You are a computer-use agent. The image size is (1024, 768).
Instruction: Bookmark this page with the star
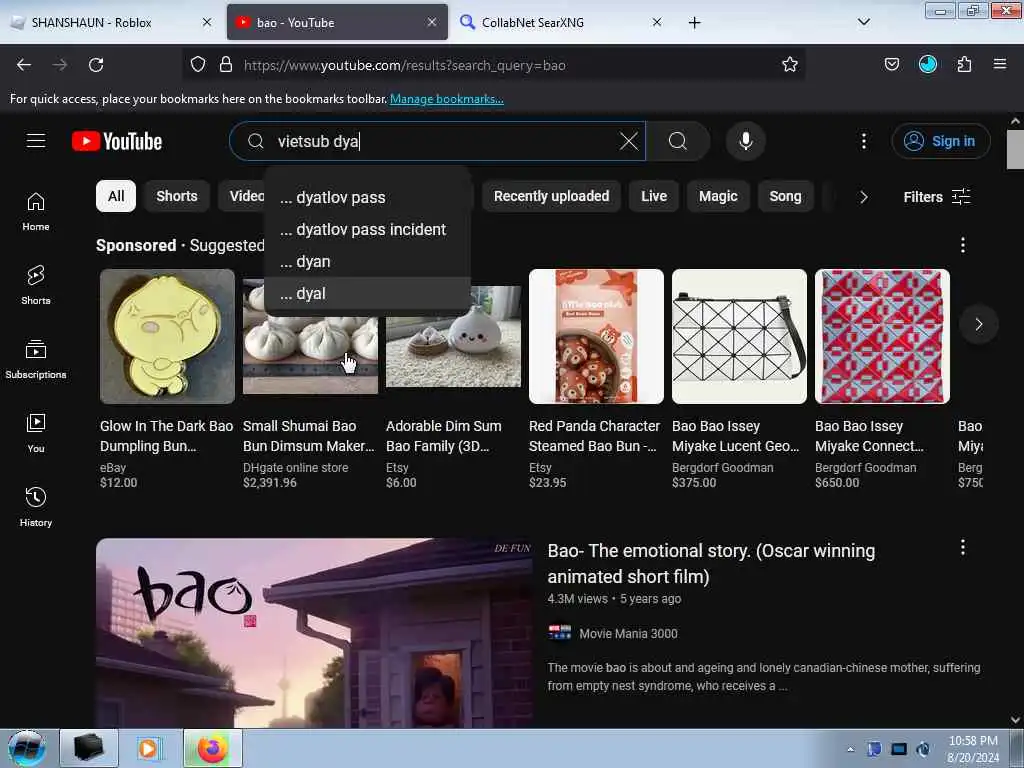(x=790, y=65)
